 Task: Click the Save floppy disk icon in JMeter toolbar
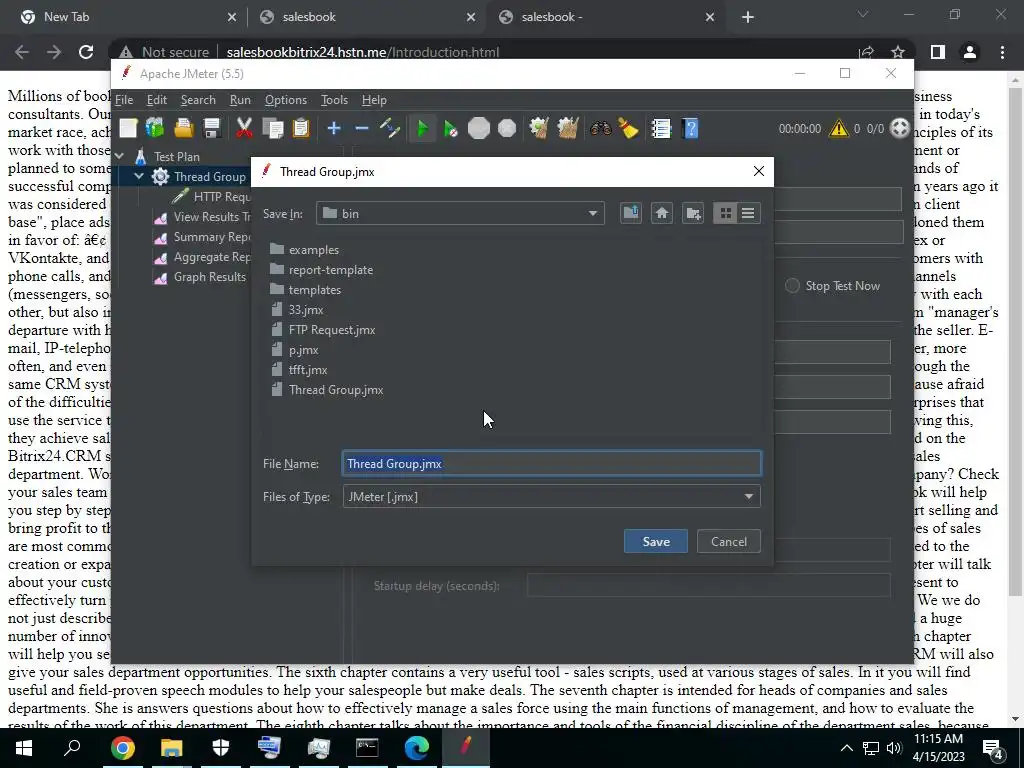212,129
